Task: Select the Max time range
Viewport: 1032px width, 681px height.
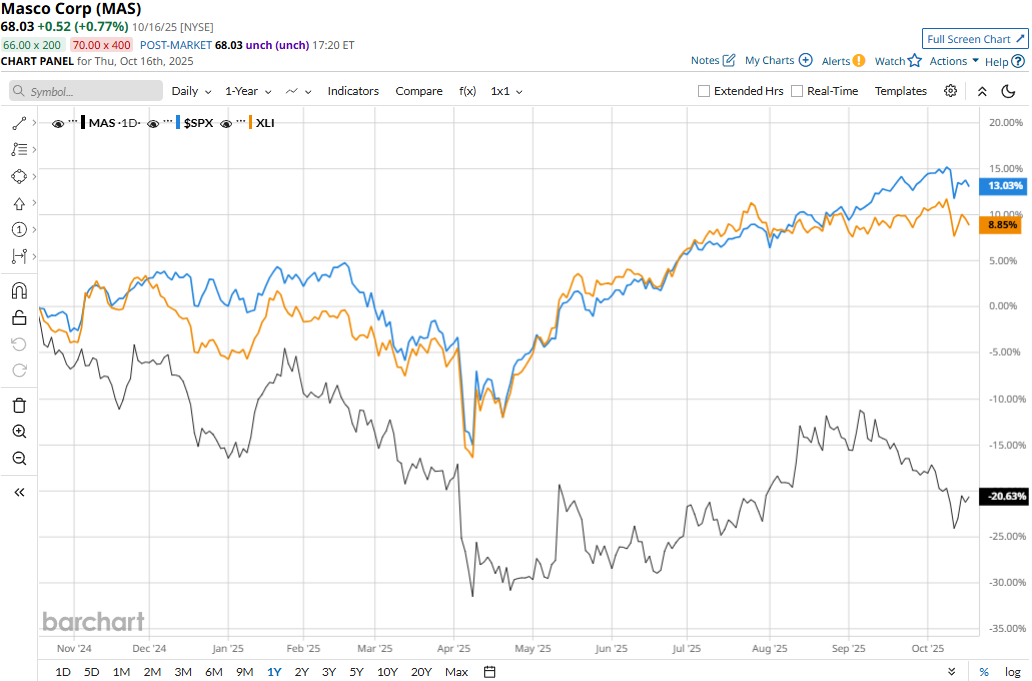Action: click(456, 672)
